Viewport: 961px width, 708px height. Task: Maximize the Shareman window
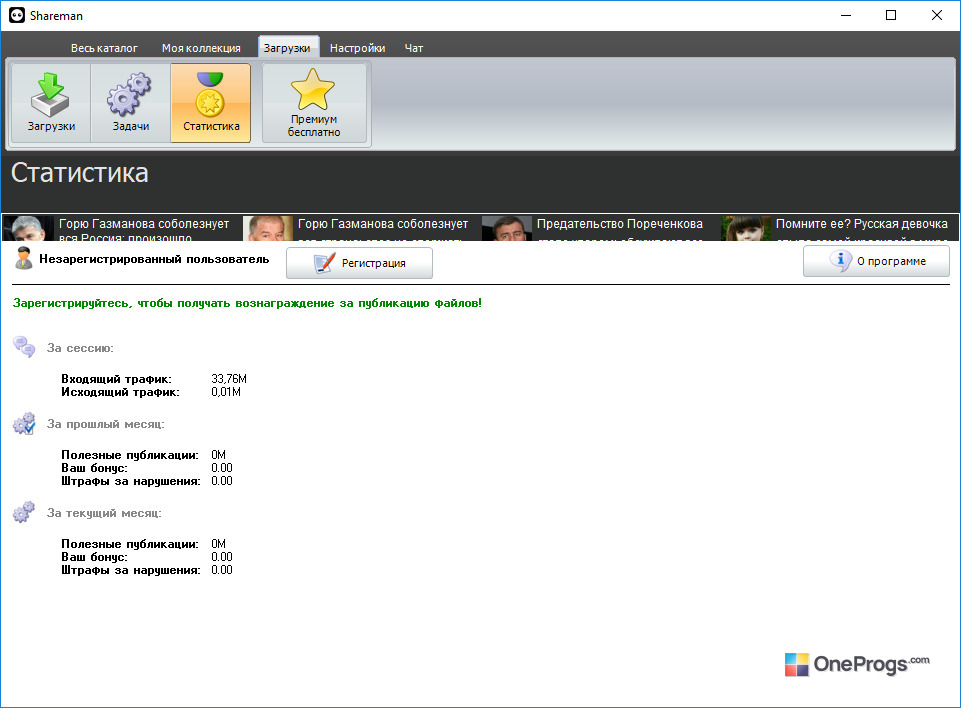(891, 15)
